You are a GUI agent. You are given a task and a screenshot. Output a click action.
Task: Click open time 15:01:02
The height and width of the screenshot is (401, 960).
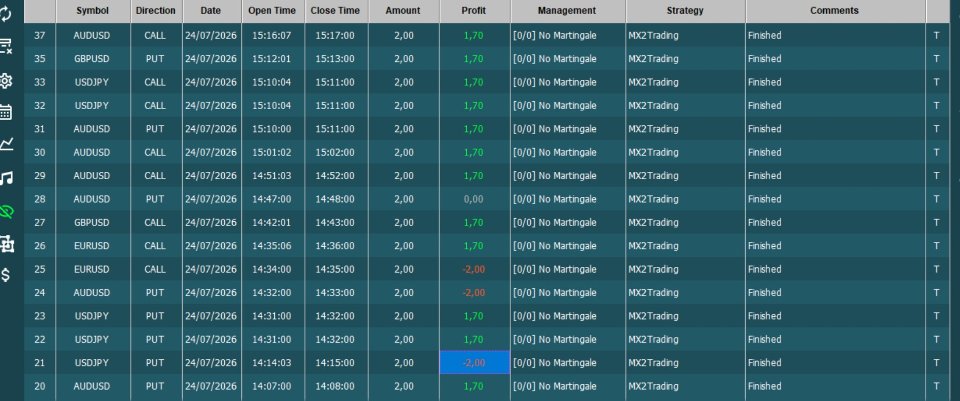click(x=272, y=152)
